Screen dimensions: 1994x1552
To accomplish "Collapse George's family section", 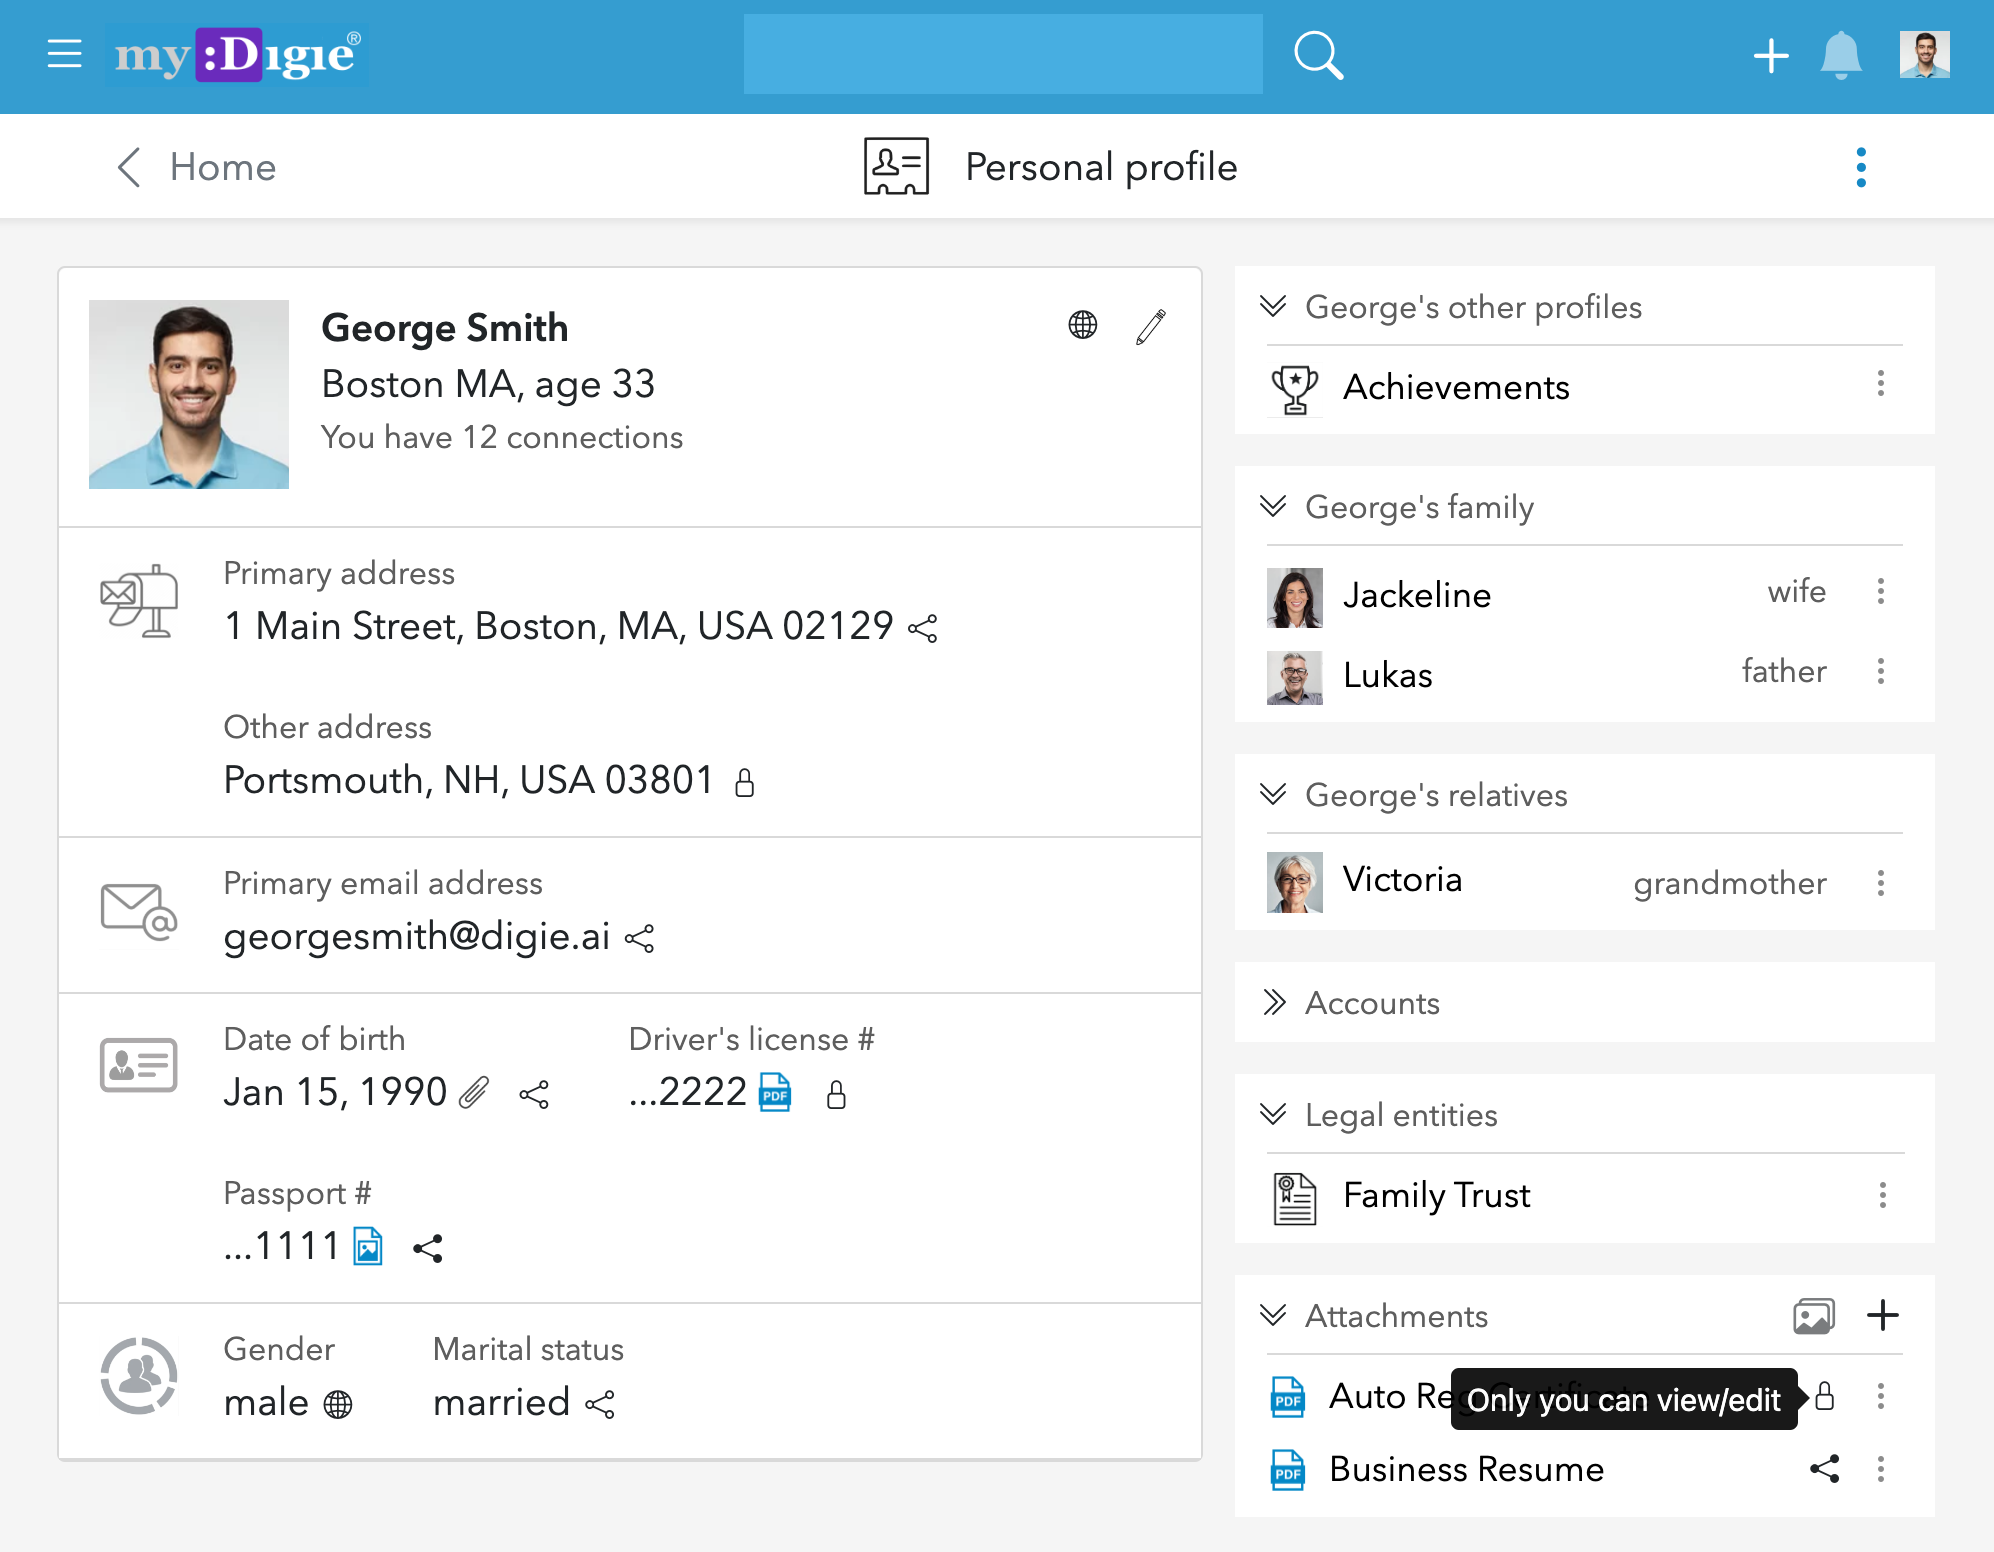I will click(1273, 506).
